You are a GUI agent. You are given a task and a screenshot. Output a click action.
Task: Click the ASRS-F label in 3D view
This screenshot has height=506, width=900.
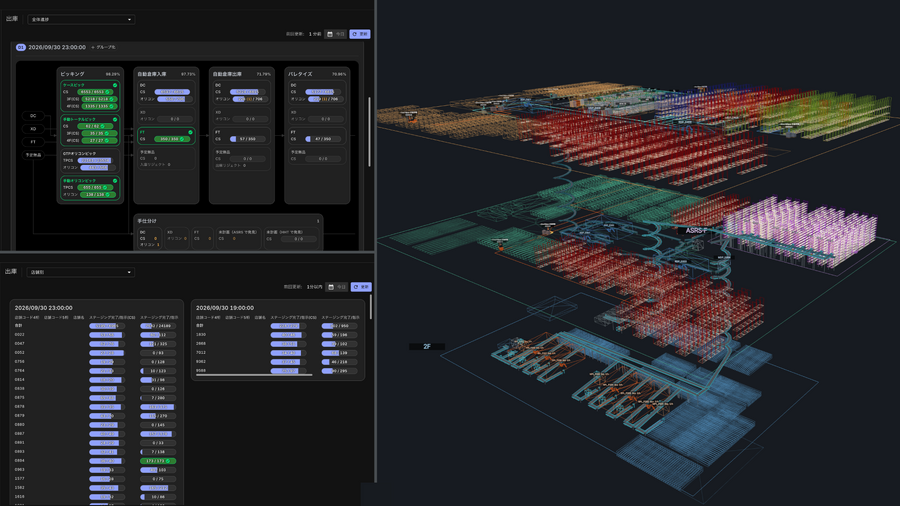(x=696, y=230)
